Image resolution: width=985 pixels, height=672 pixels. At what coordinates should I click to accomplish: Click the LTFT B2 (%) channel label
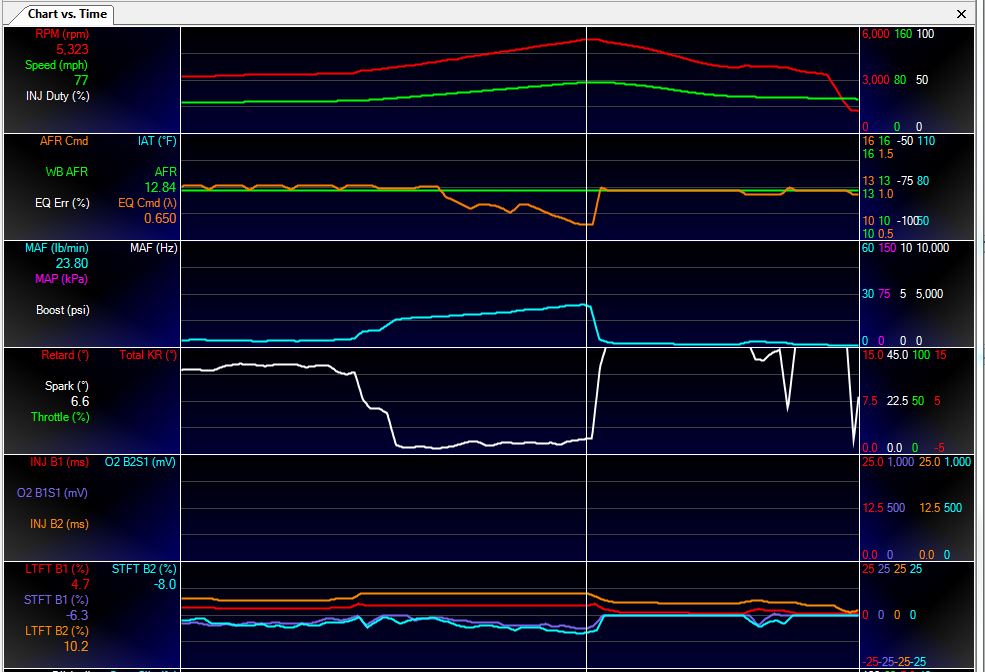point(57,631)
